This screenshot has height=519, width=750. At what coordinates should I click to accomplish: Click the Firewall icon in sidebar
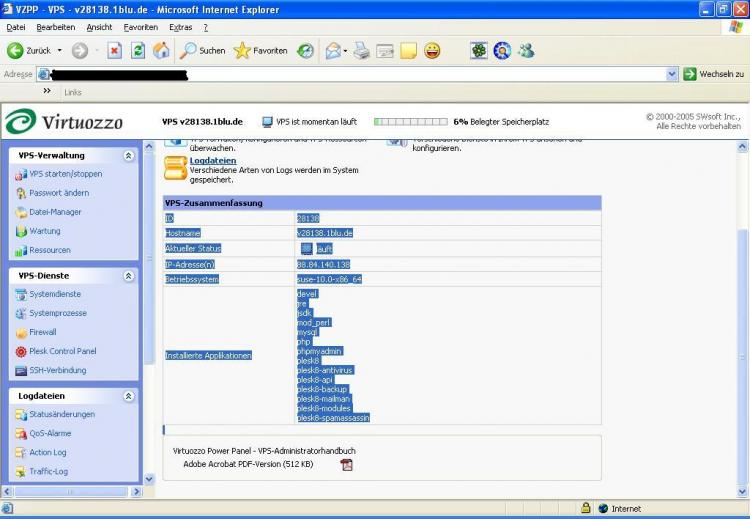click(21, 333)
